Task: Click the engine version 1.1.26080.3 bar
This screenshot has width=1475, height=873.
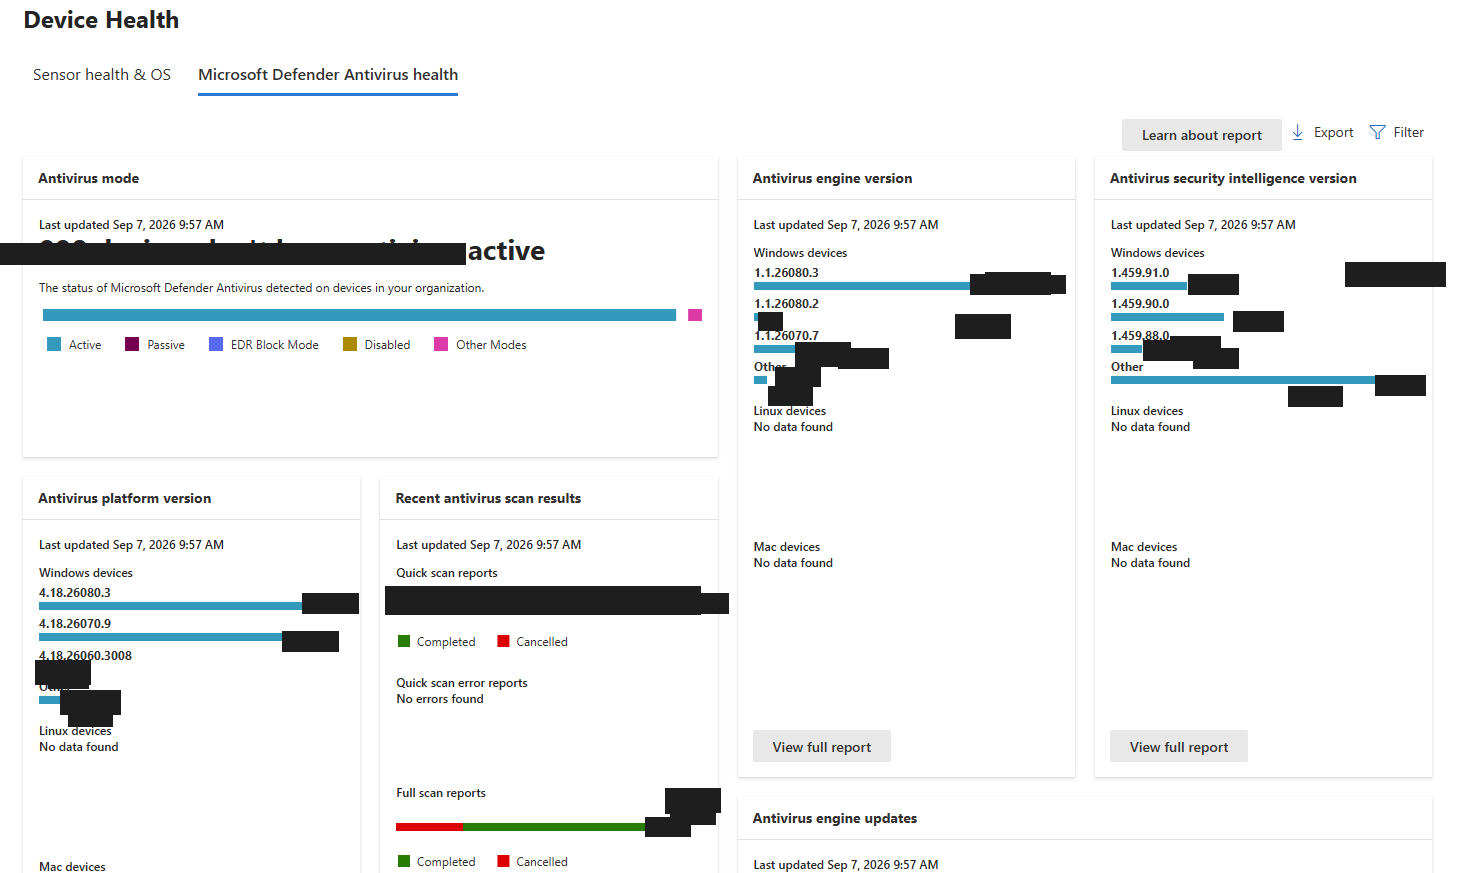Action: (862, 286)
